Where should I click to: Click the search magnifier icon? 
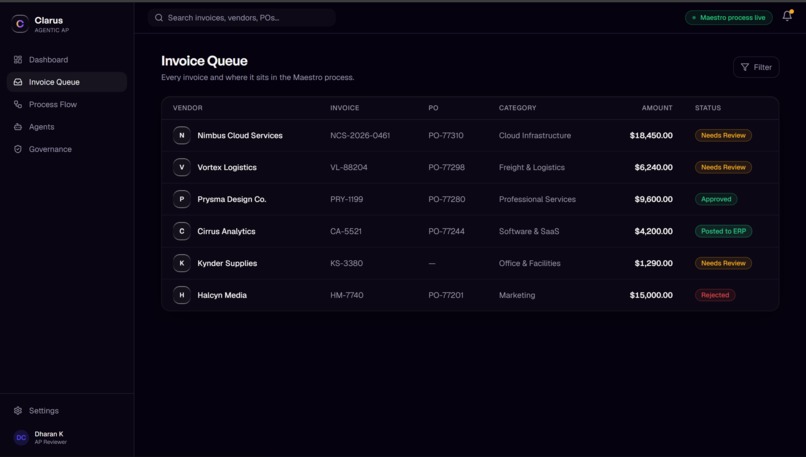pos(159,17)
